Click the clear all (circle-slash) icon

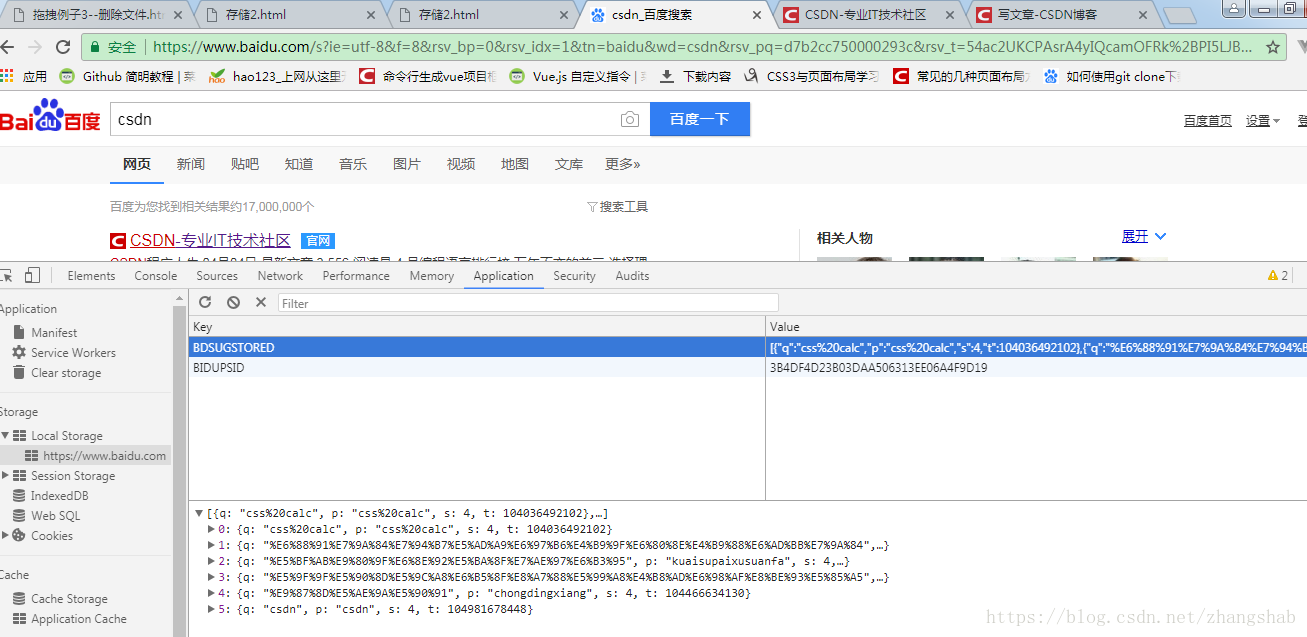click(233, 302)
